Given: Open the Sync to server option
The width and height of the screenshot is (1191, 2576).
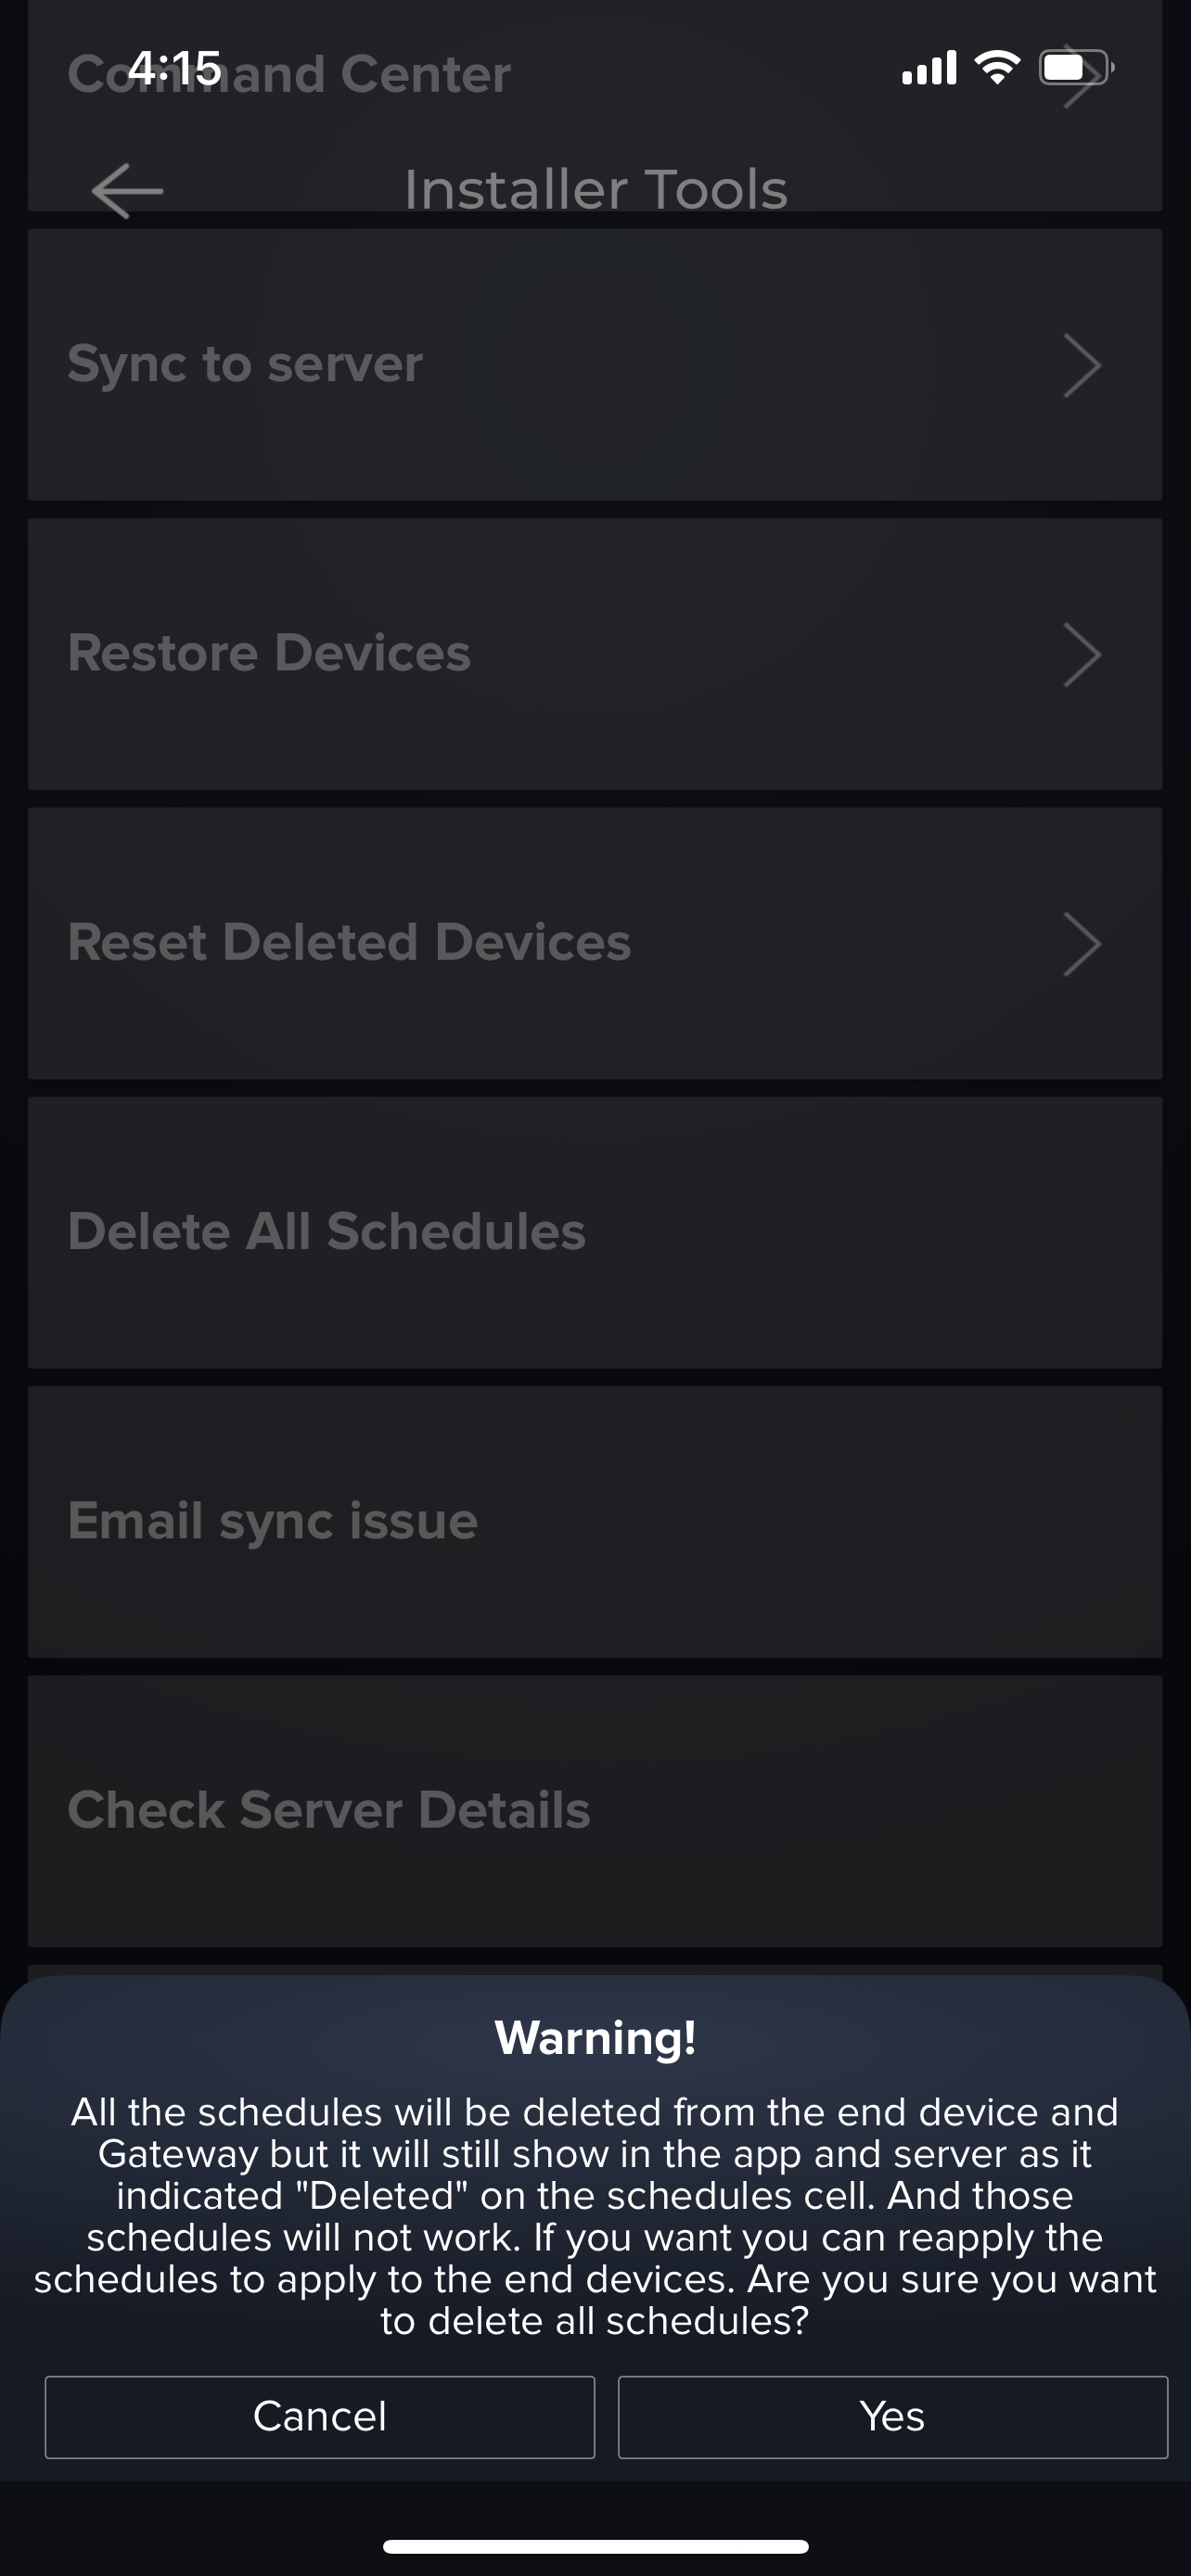Looking at the screenshot, I should (245, 364).
